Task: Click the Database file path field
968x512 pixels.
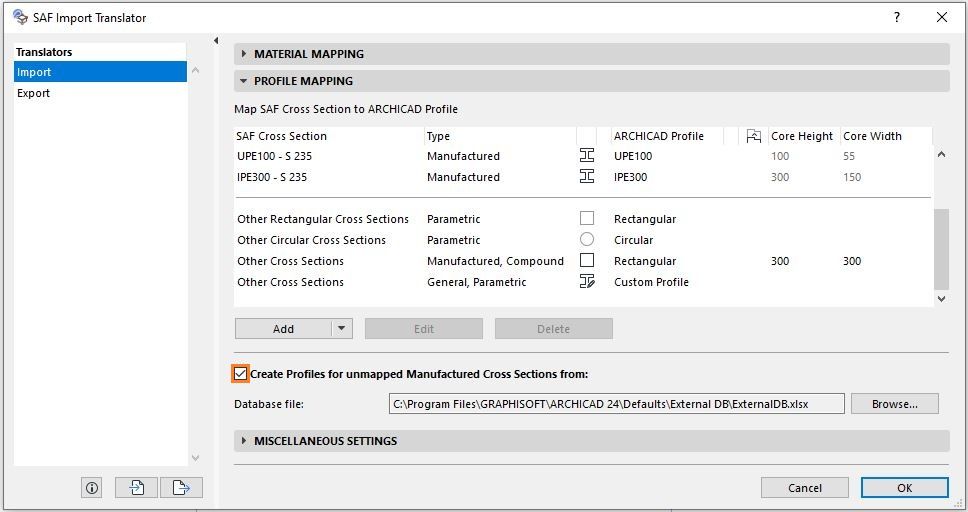Action: click(x=617, y=404)
